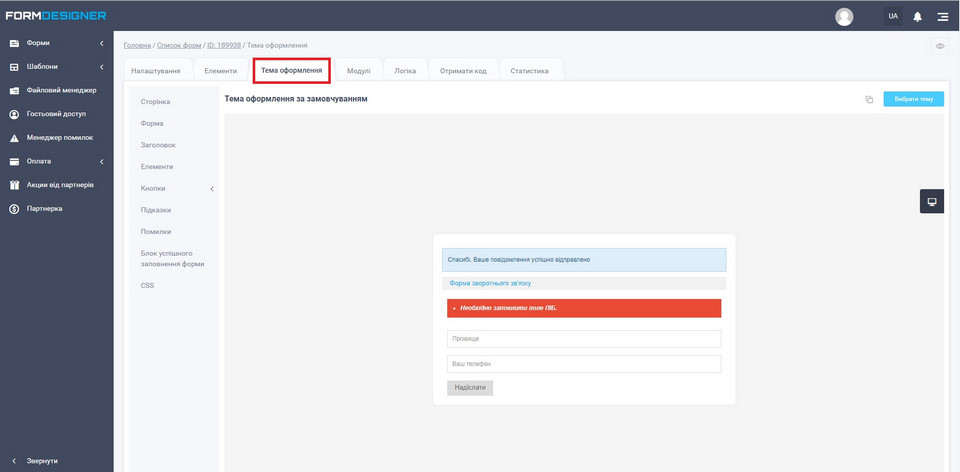Click the Оплата card icon

[15, 162]
